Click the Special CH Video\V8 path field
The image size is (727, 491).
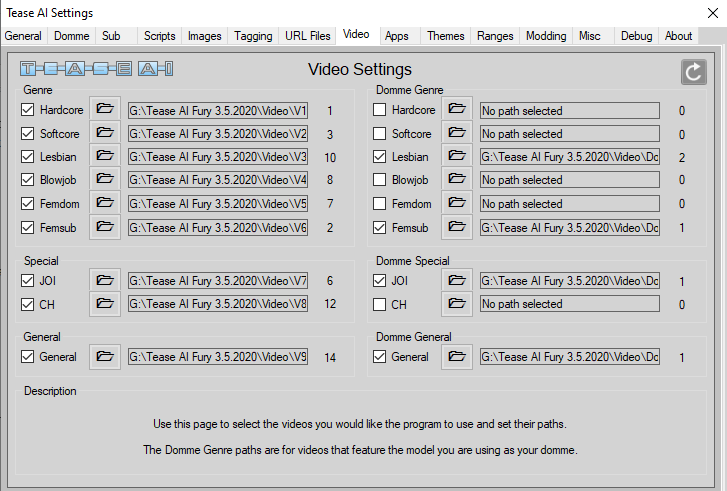click(x=218, y=304)
